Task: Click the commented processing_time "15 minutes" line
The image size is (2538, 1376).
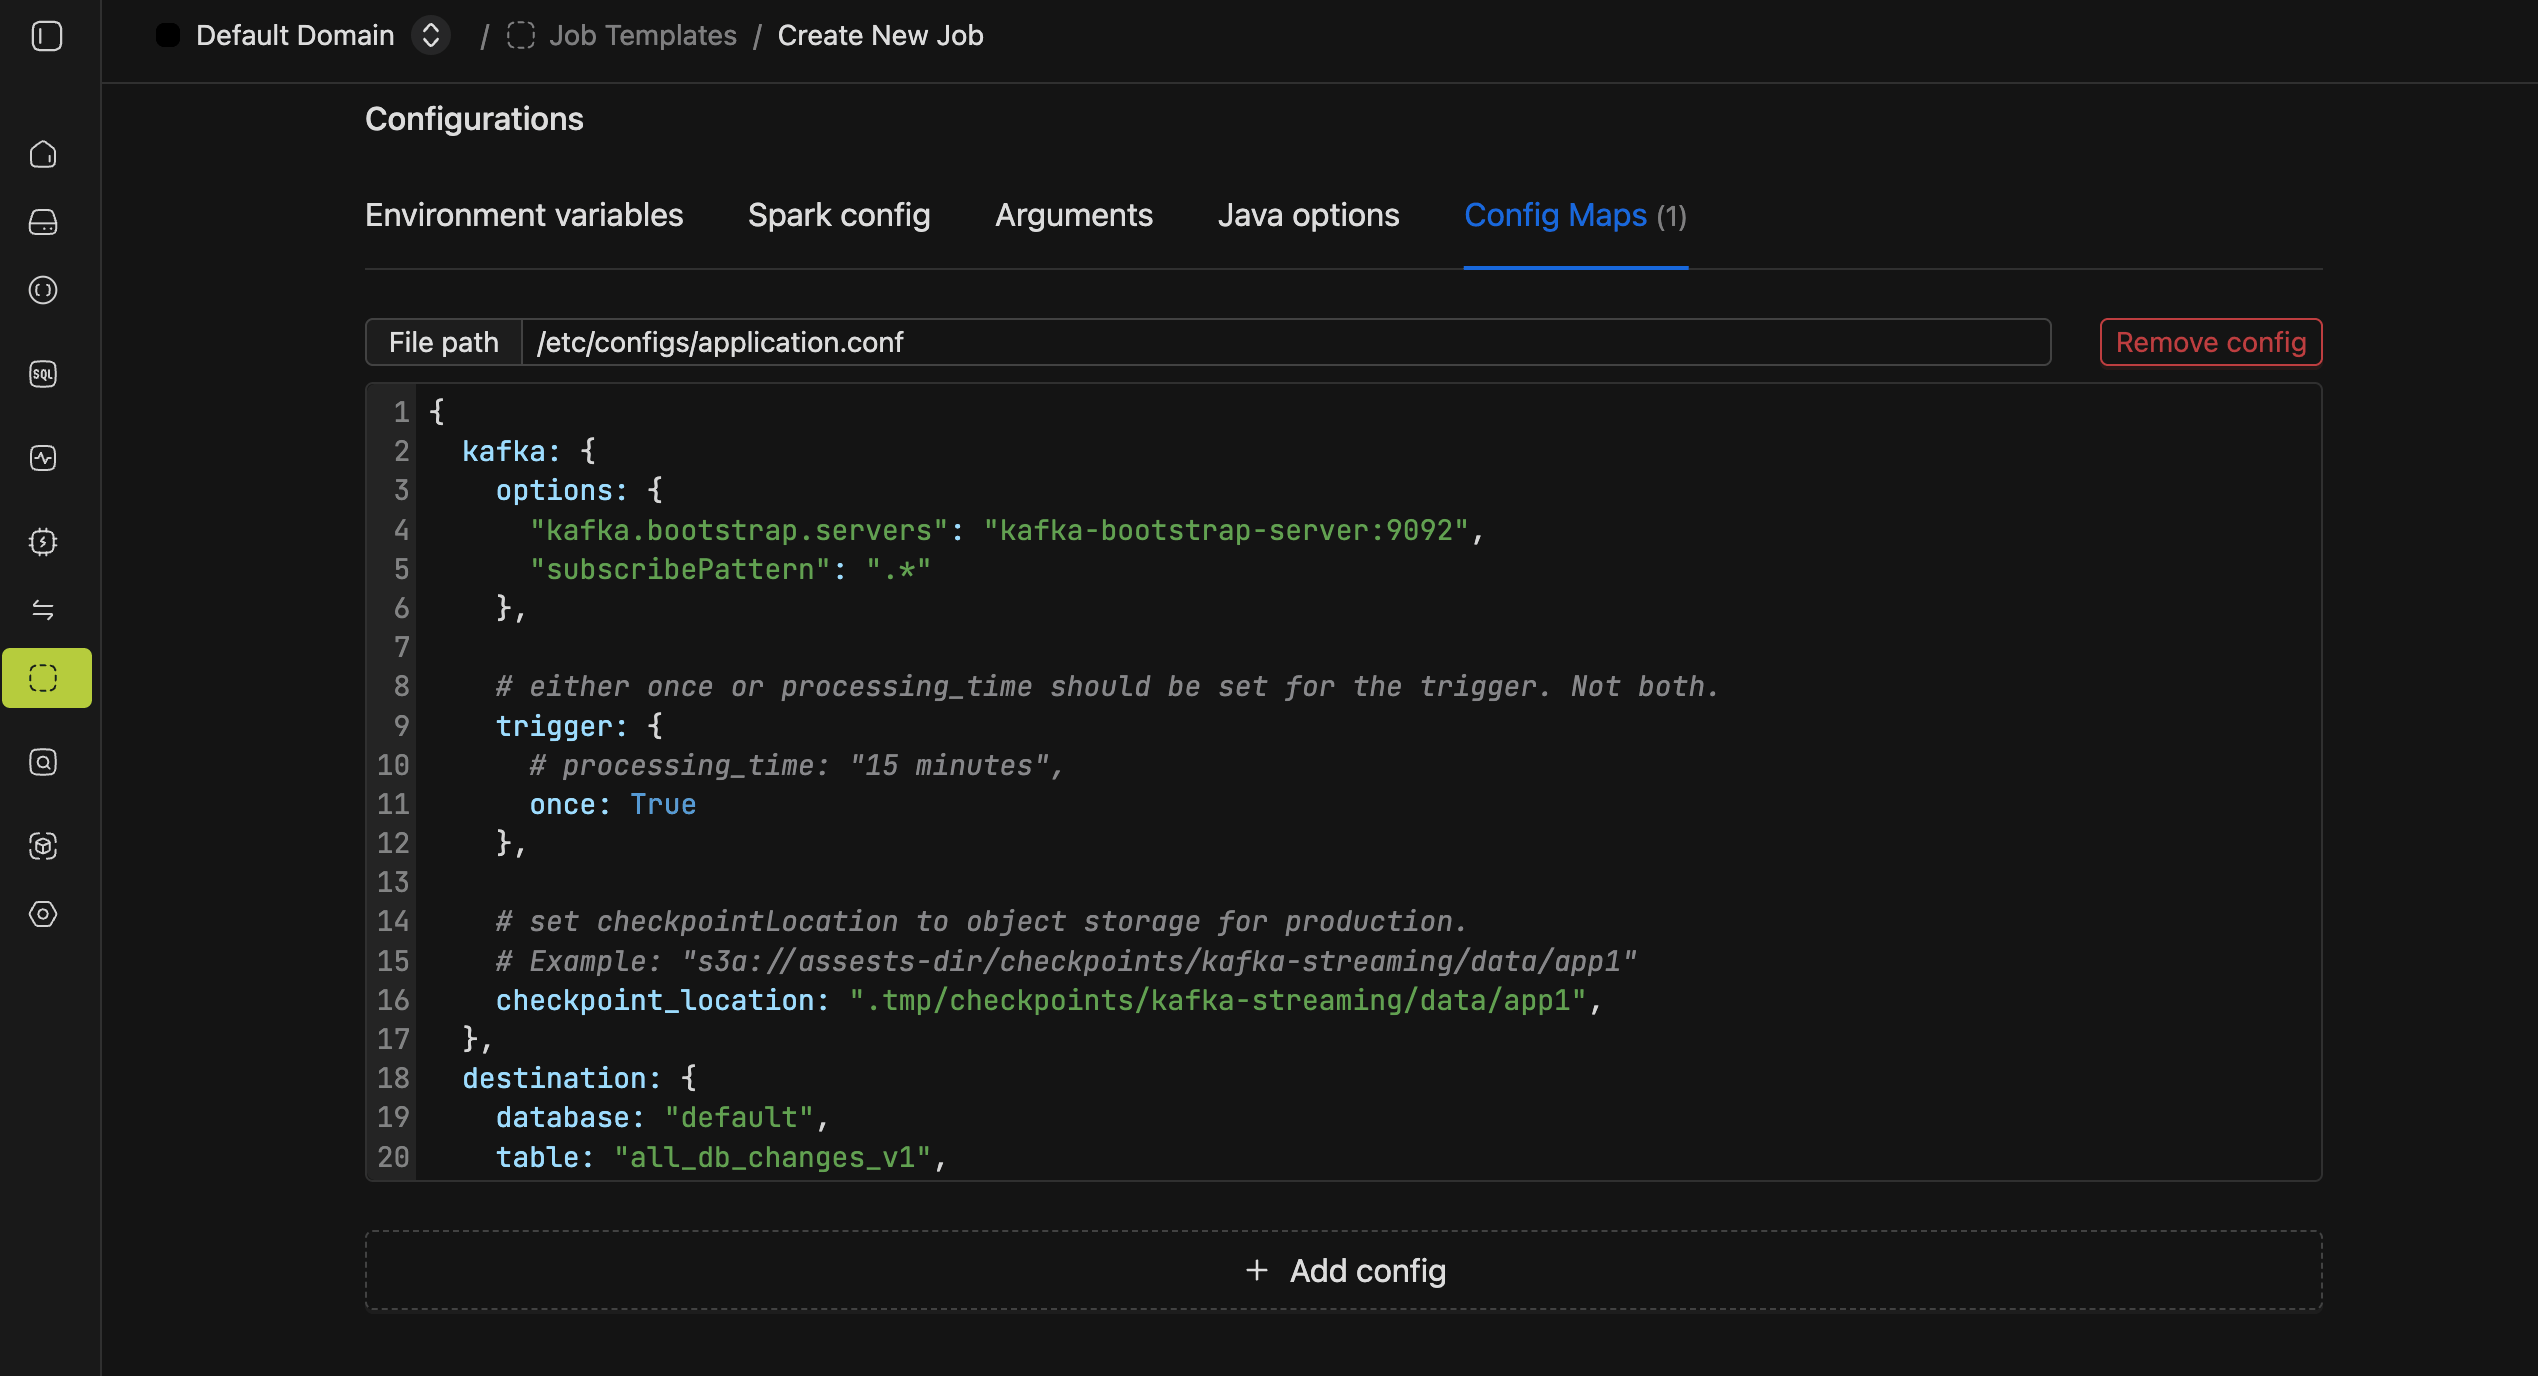Action: [796, 765]
